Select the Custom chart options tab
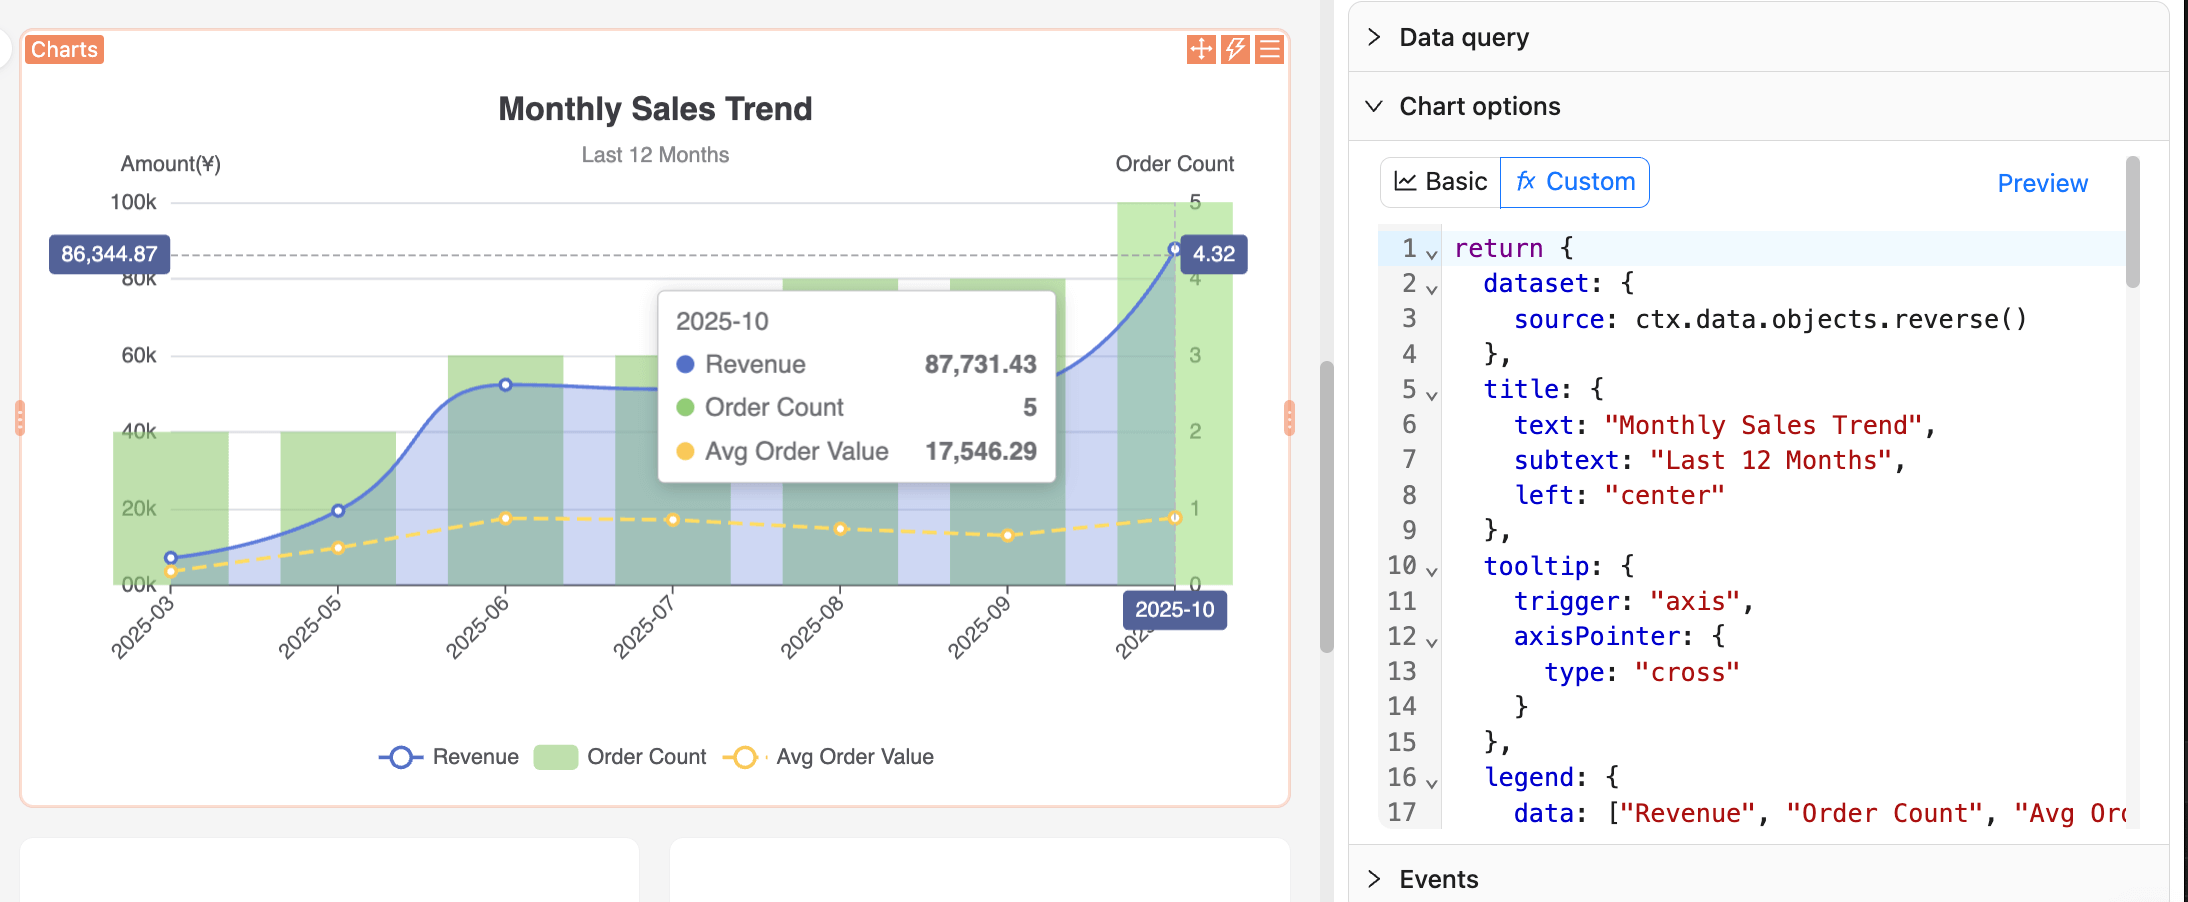The image size is (2188, 902). click(1575, 182)
